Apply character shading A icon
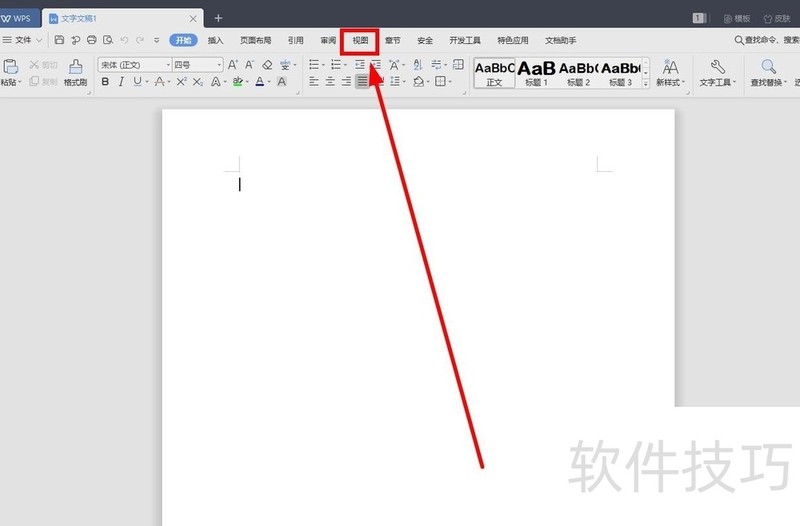This screenshot has width=800, height=526. click(282, 82)
